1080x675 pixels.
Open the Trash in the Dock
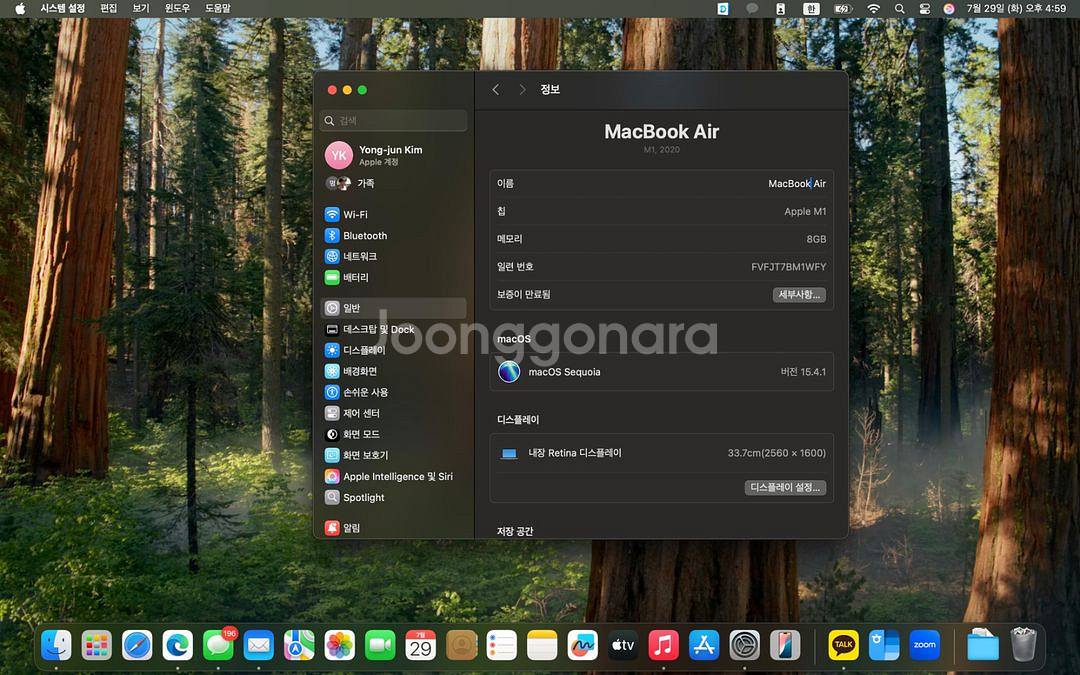coord(1024,645)
